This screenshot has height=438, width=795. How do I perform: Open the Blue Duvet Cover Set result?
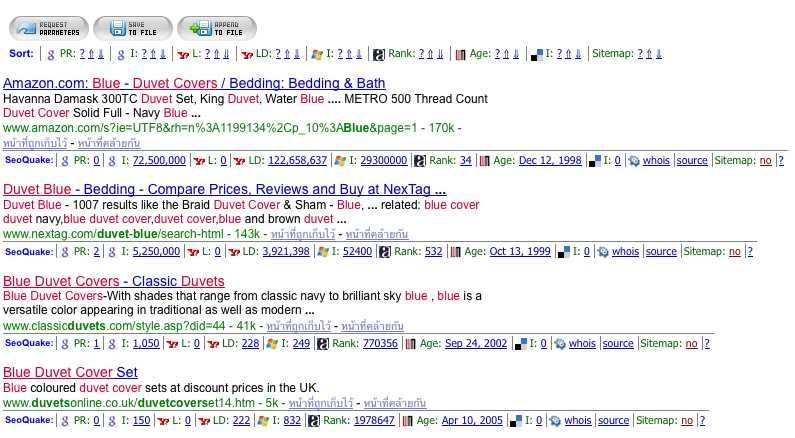click(x=70, y=373)
